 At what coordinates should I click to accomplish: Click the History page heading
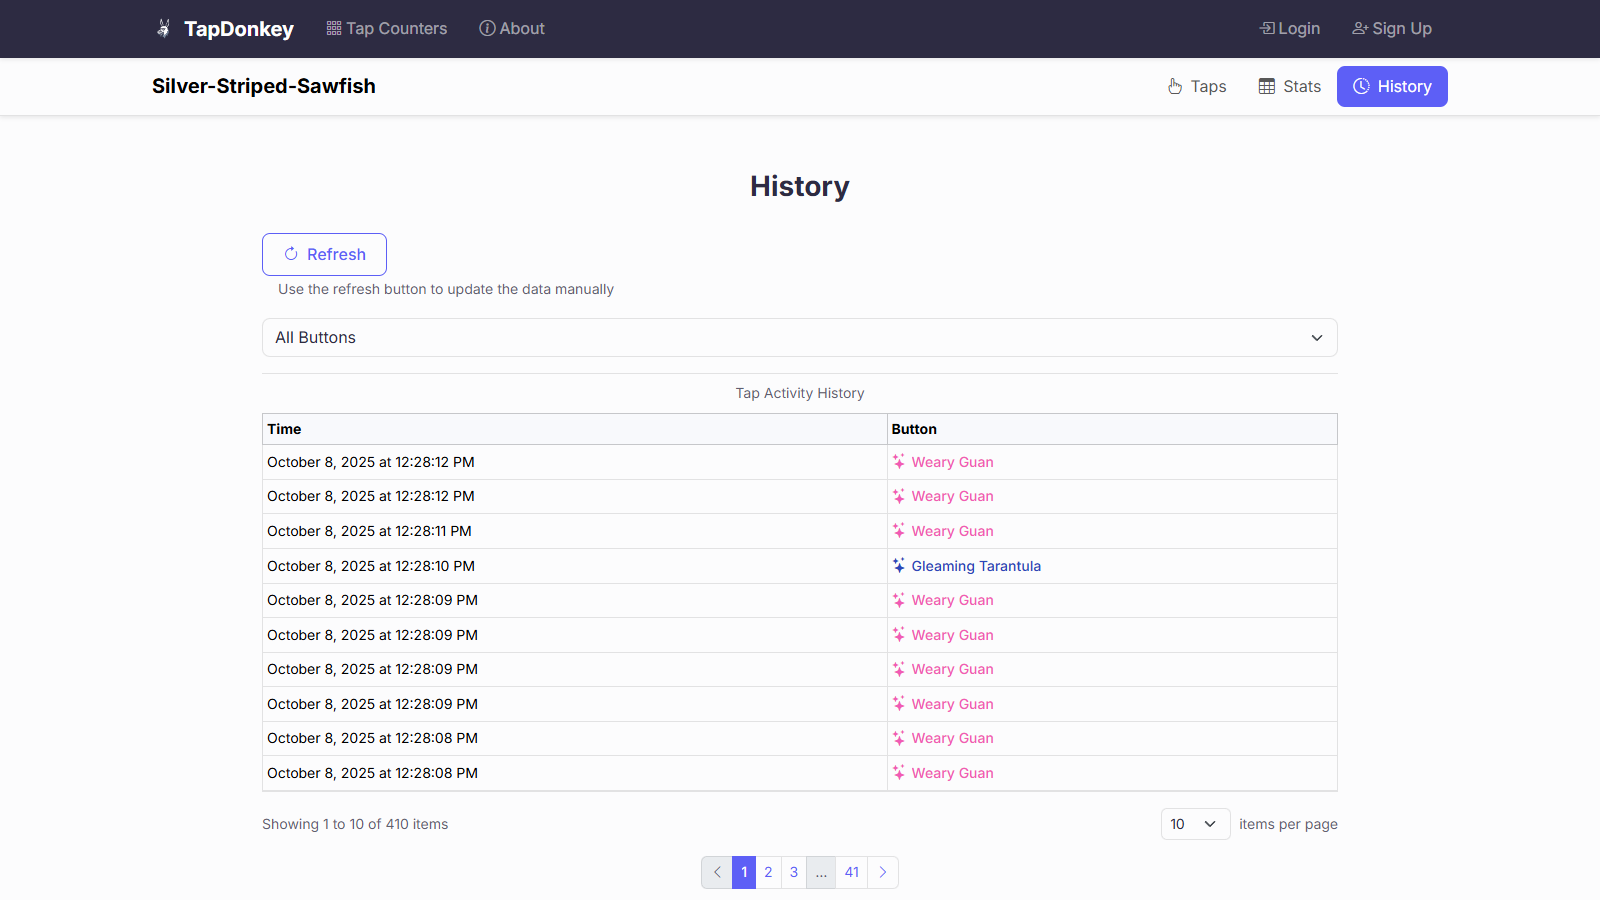pos(800,186)
